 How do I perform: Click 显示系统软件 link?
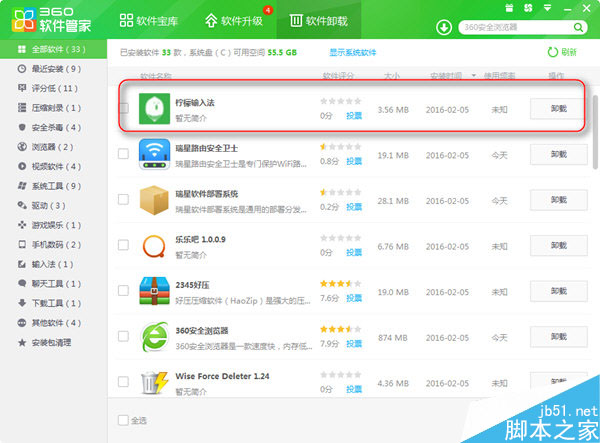(x=353, y=52)
